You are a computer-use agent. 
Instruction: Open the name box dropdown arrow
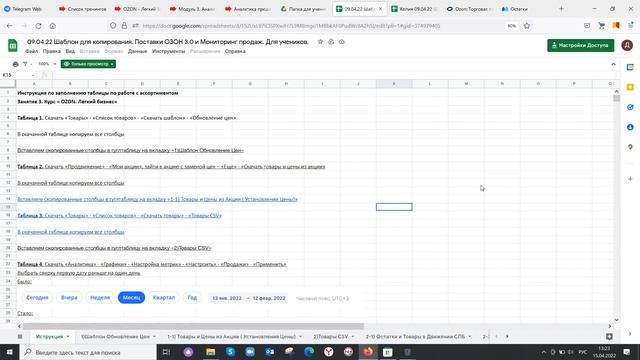pos(33,75)
